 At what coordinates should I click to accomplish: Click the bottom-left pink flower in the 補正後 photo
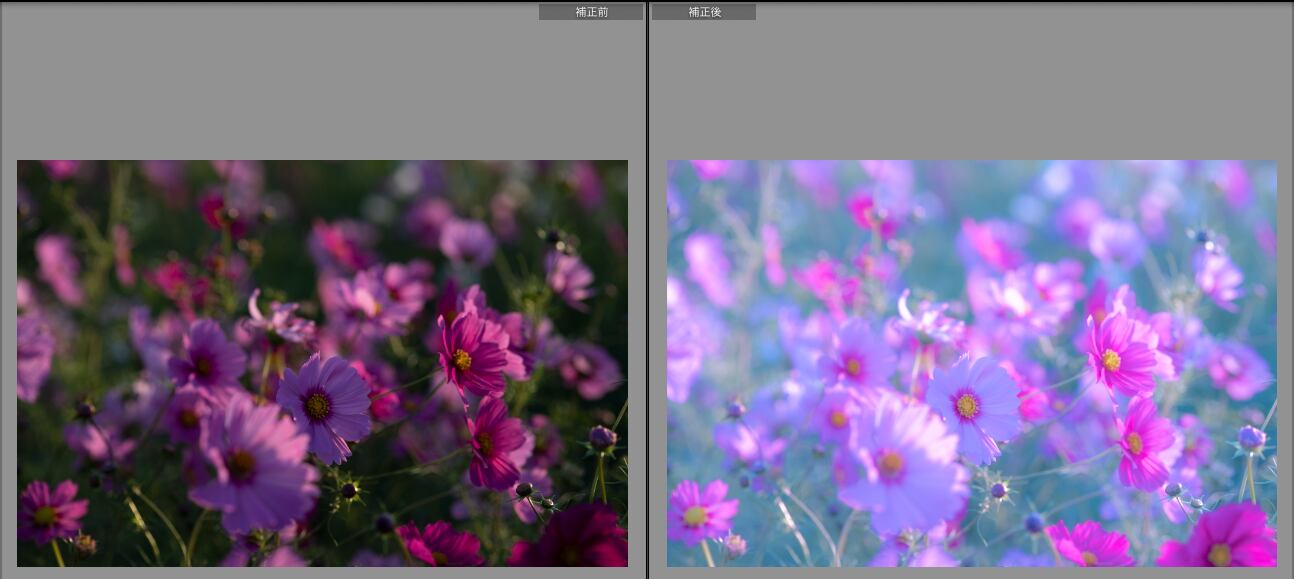click(697, 513)
